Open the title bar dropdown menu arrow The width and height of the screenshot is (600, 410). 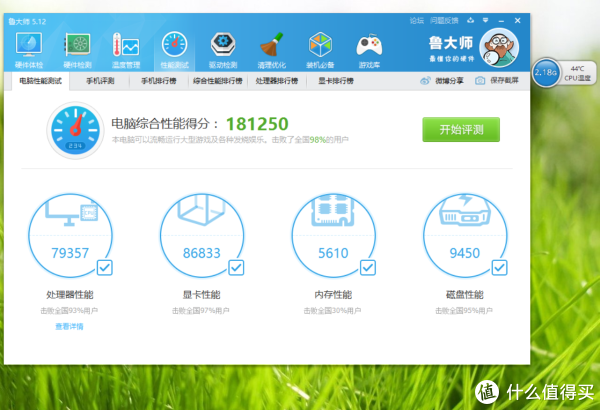pyautogui.click(x=485, y=20)
